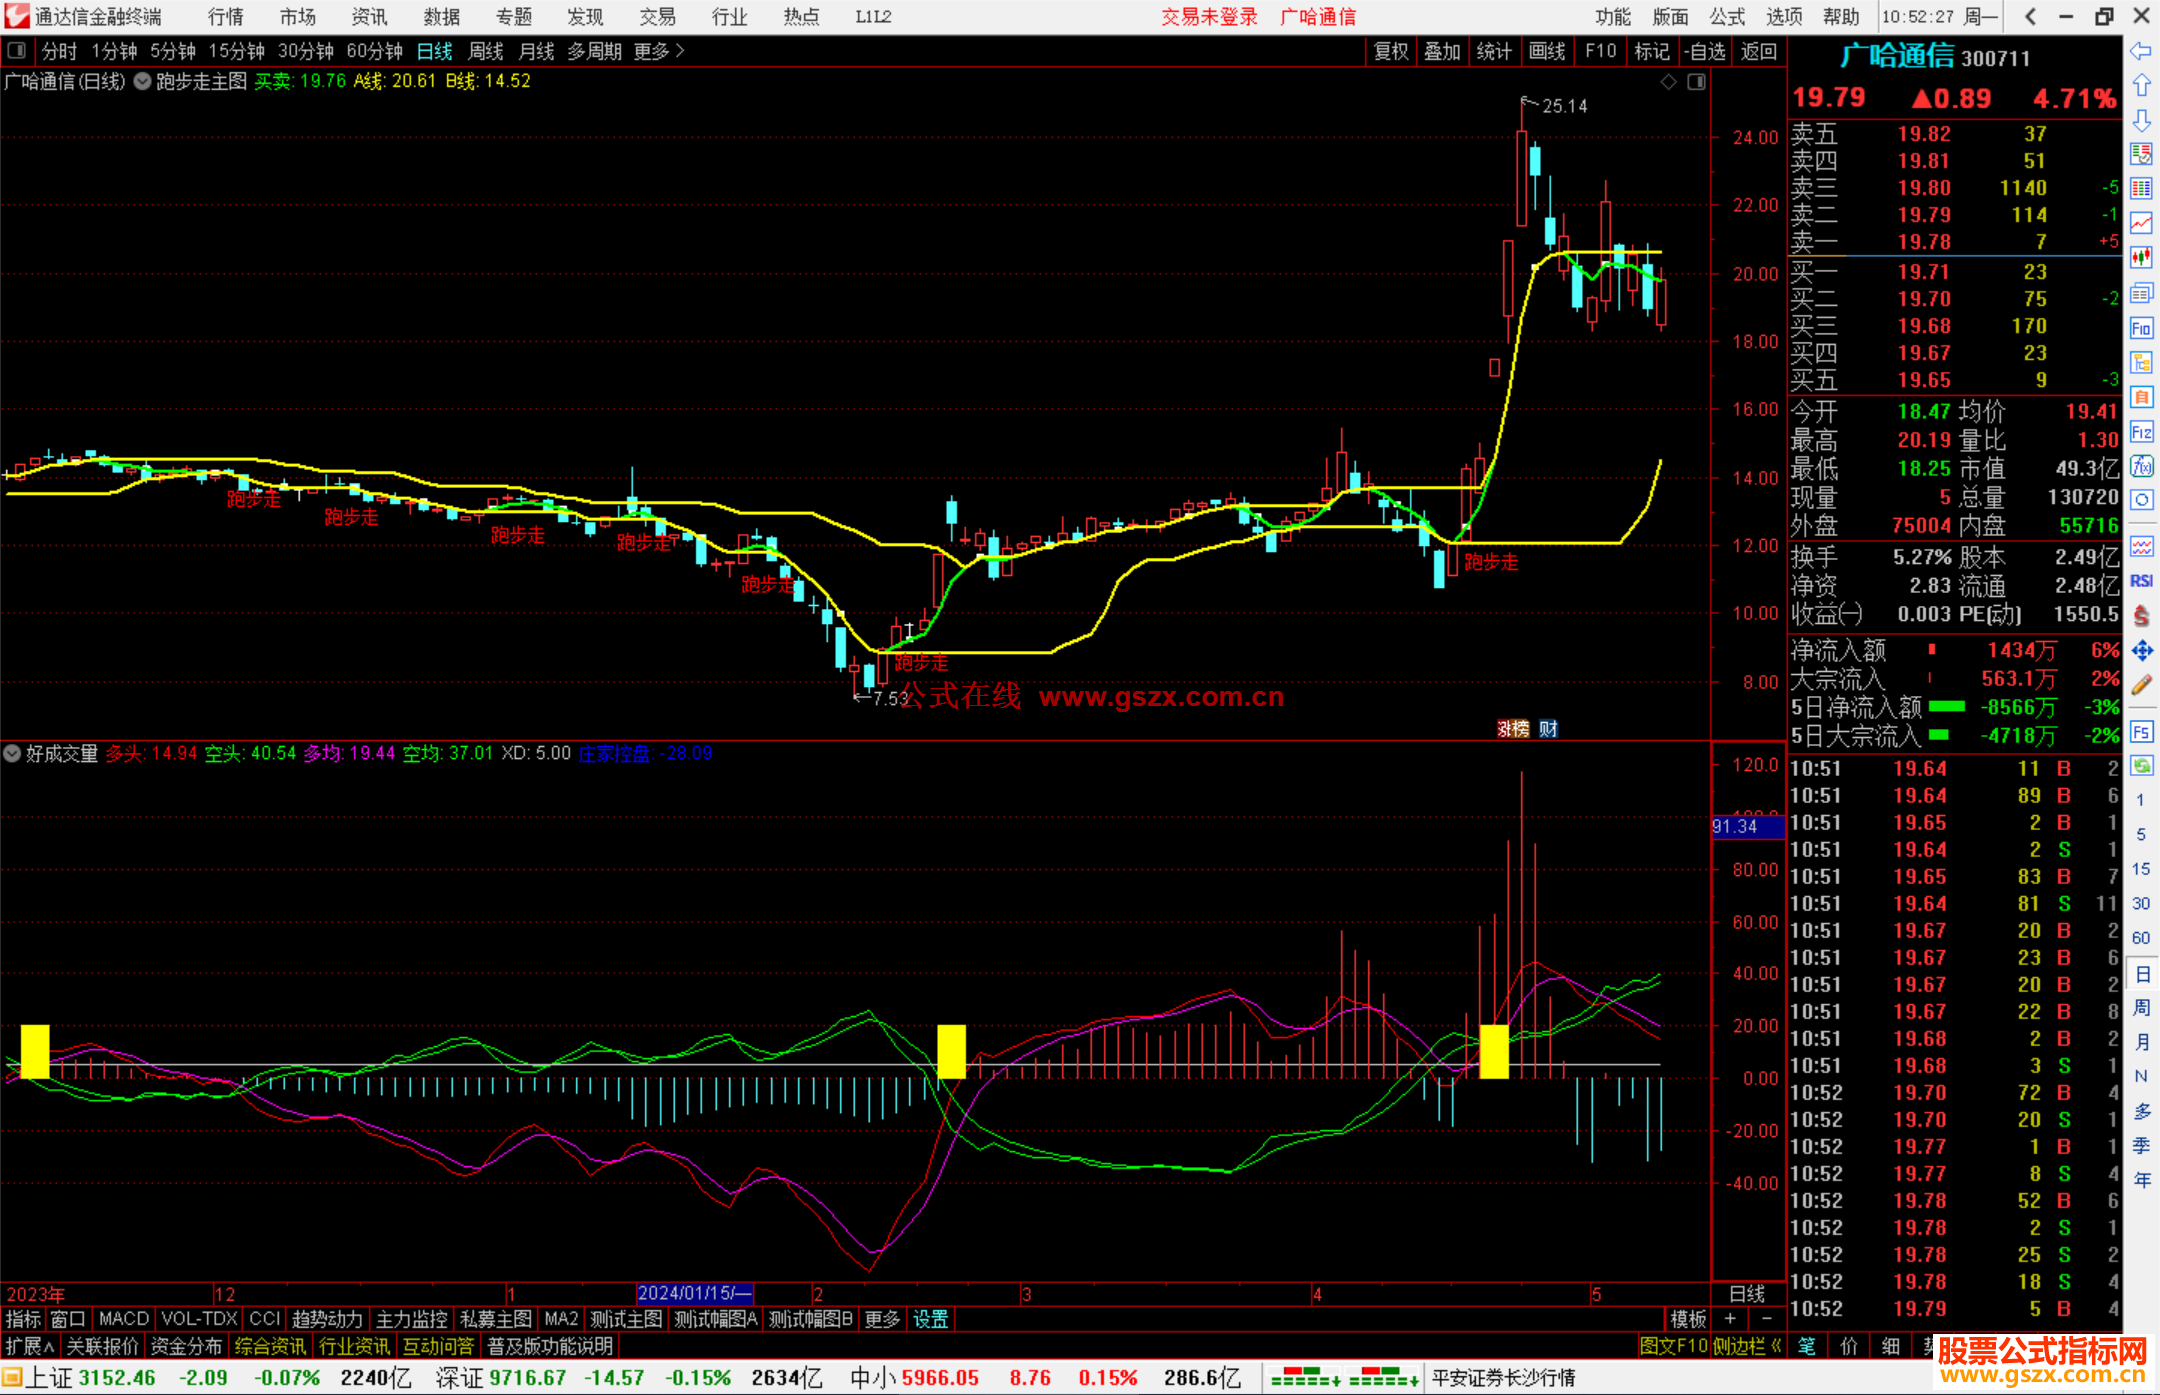Toggle the 好成交量 indicator circle button
Screen dimensions: 2160x1395
12,753
